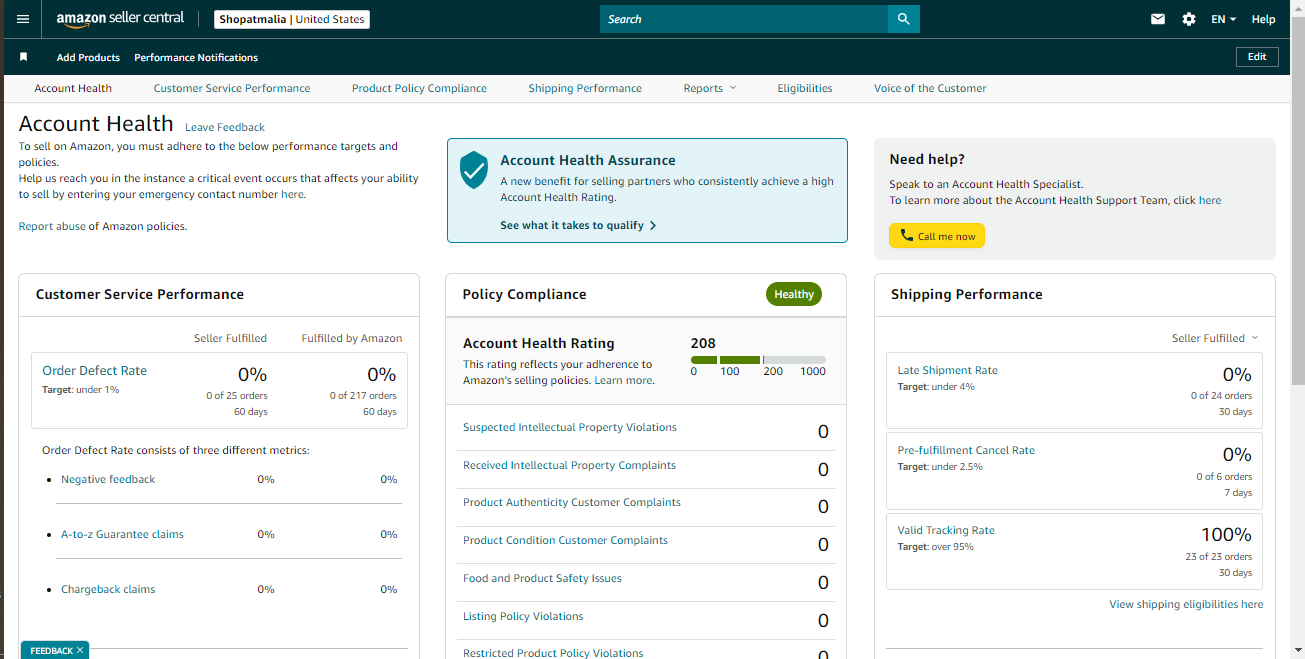Click the '100%' Valid Tracking Rate value
Image resolution: width=1305 pixels, height=659 pixels.
1226,534
